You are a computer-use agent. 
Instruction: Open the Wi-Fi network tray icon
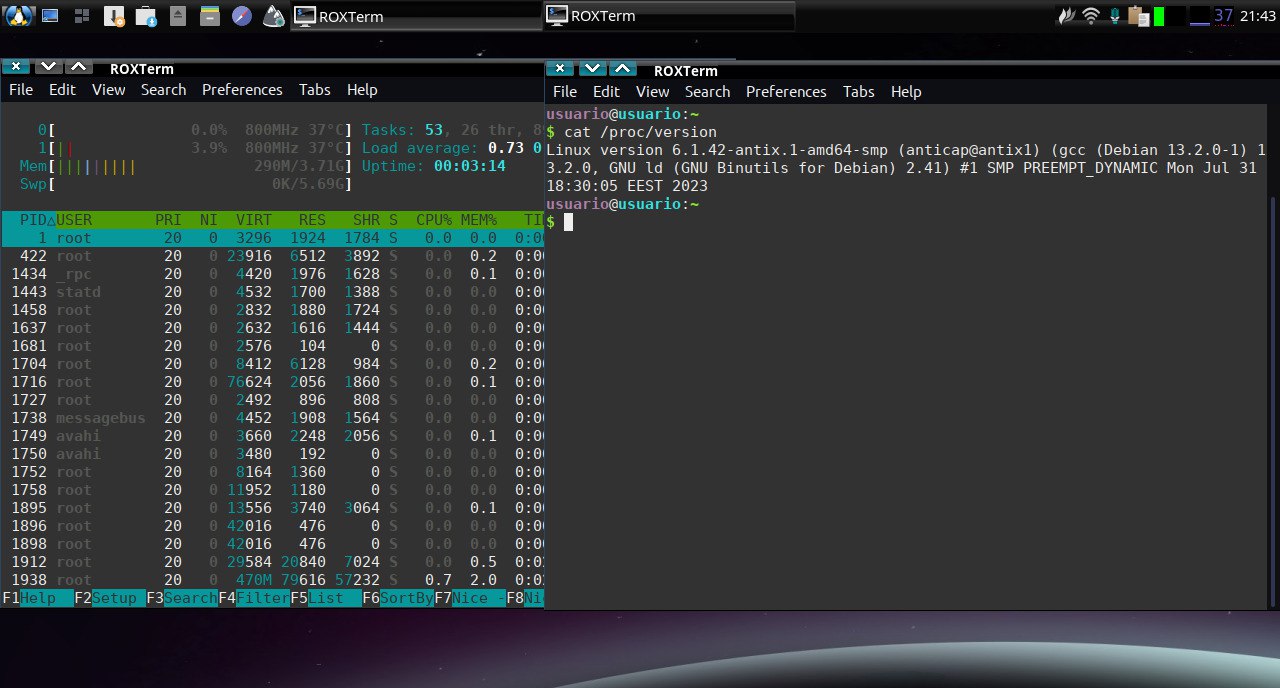click(1091, 15)
